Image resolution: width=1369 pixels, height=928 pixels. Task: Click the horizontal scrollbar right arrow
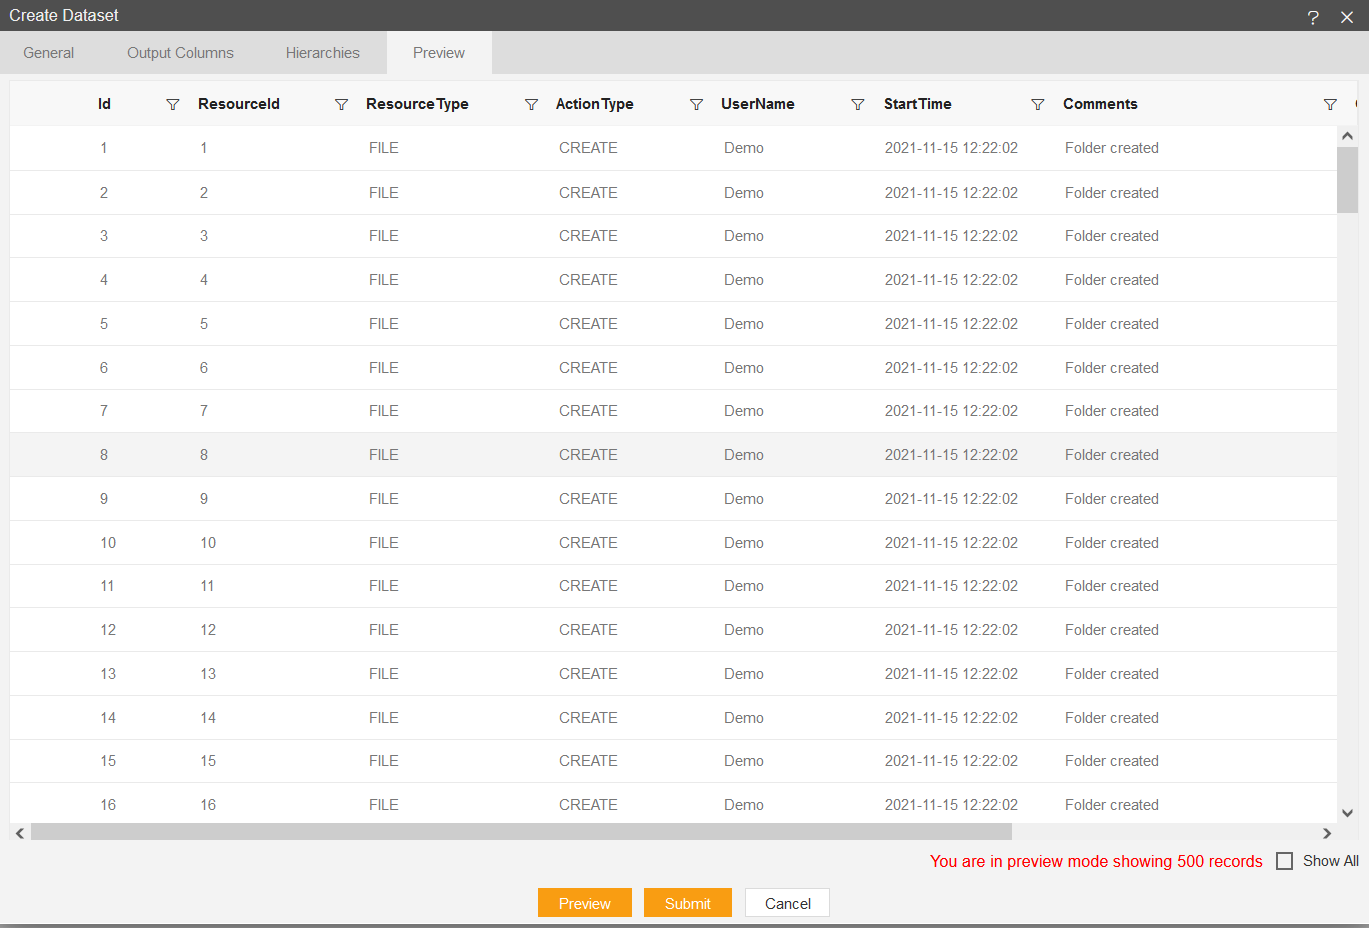(1327, 833)
